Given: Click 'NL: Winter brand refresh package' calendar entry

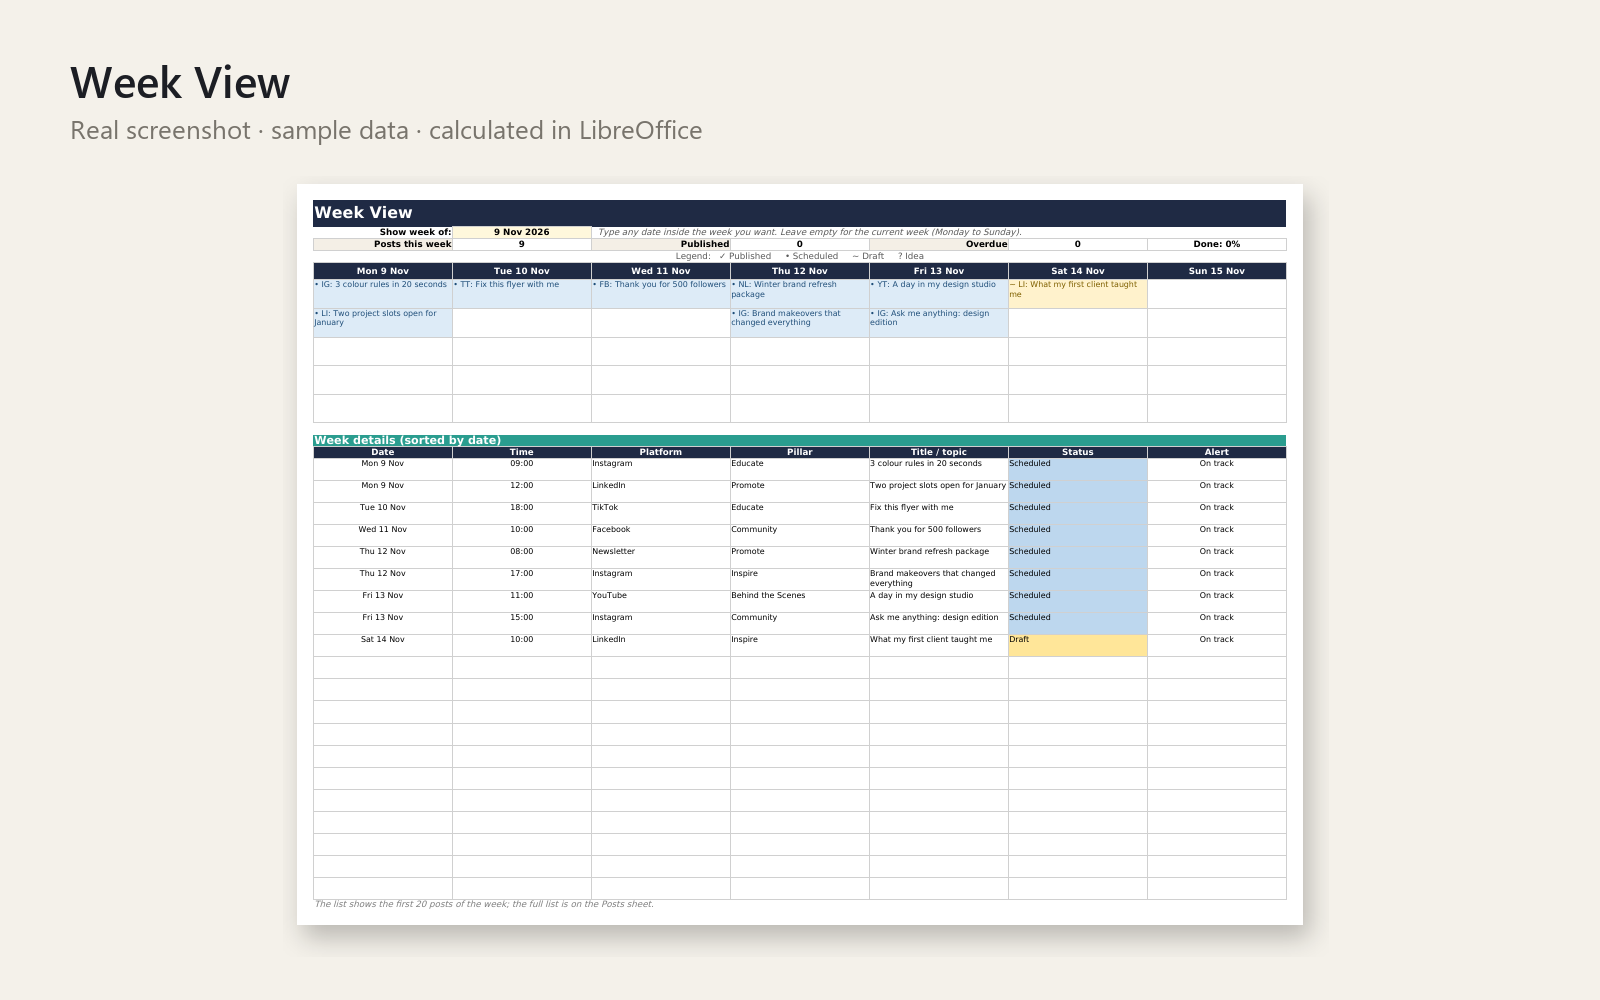Looking at the screenshot, I should pyautogui.click(x=800, y=293).
